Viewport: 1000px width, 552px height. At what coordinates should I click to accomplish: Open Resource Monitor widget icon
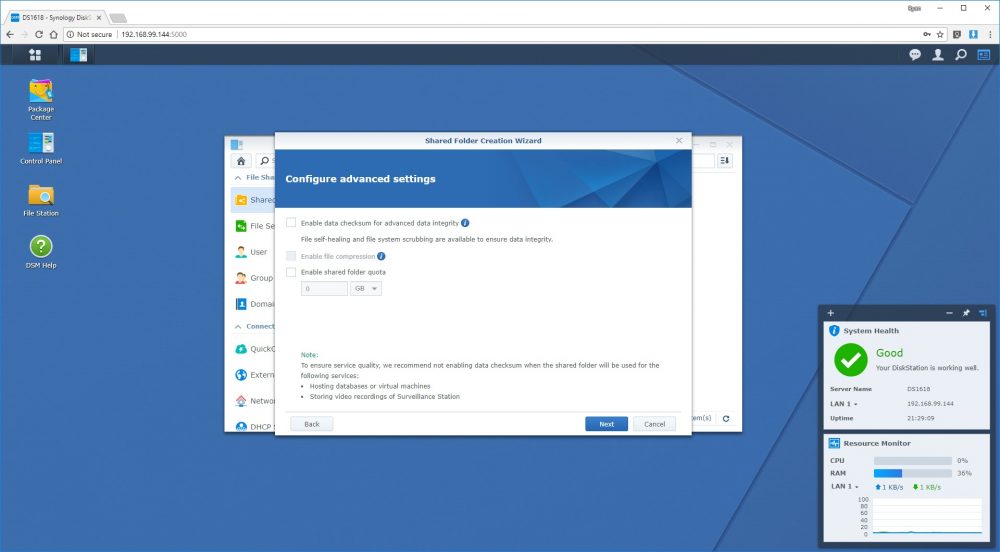(834, 443)
